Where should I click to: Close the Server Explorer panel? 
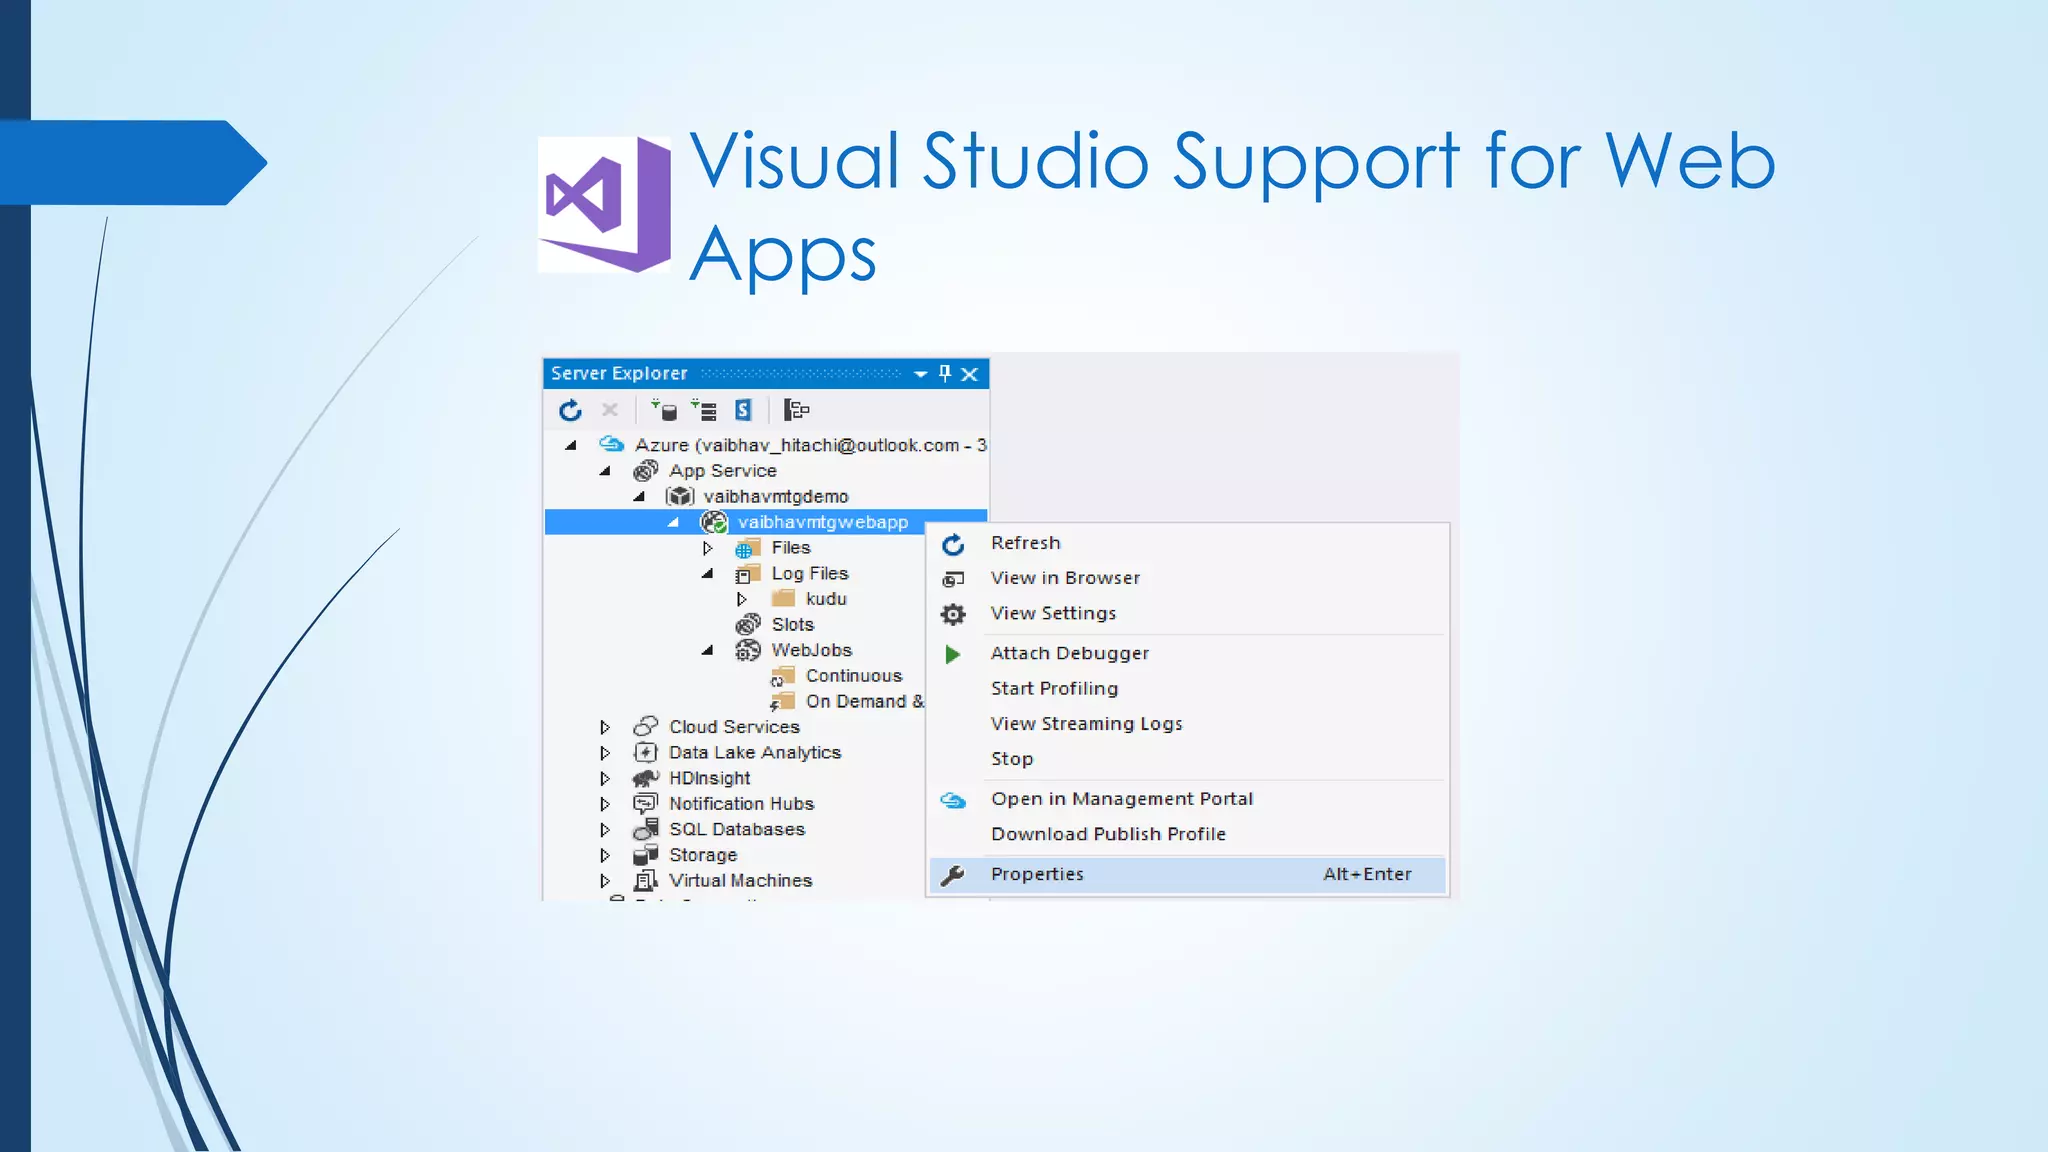[969, 374]
